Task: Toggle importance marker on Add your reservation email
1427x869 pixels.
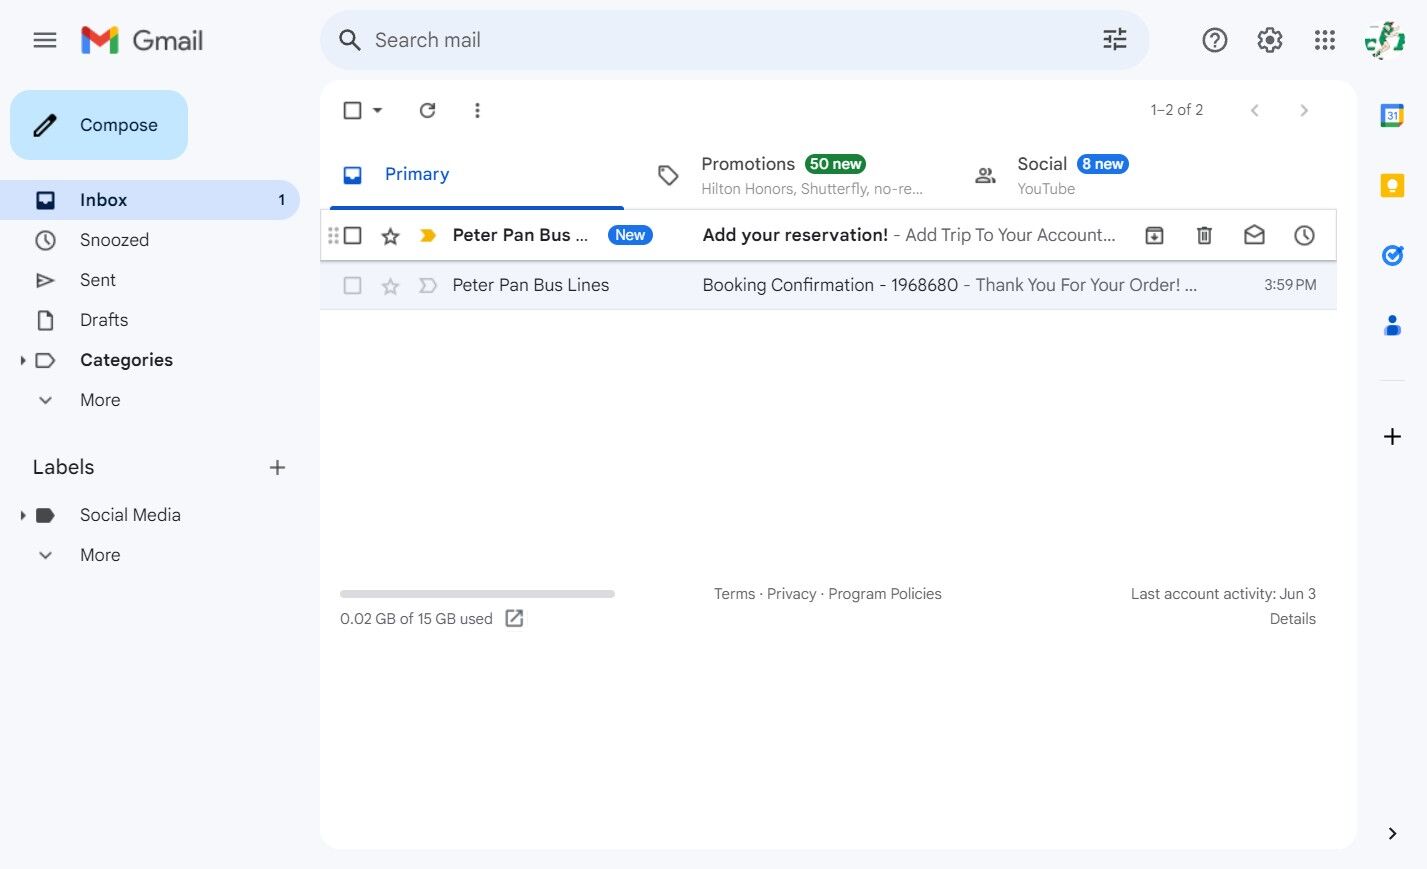Action: [428, 235]
